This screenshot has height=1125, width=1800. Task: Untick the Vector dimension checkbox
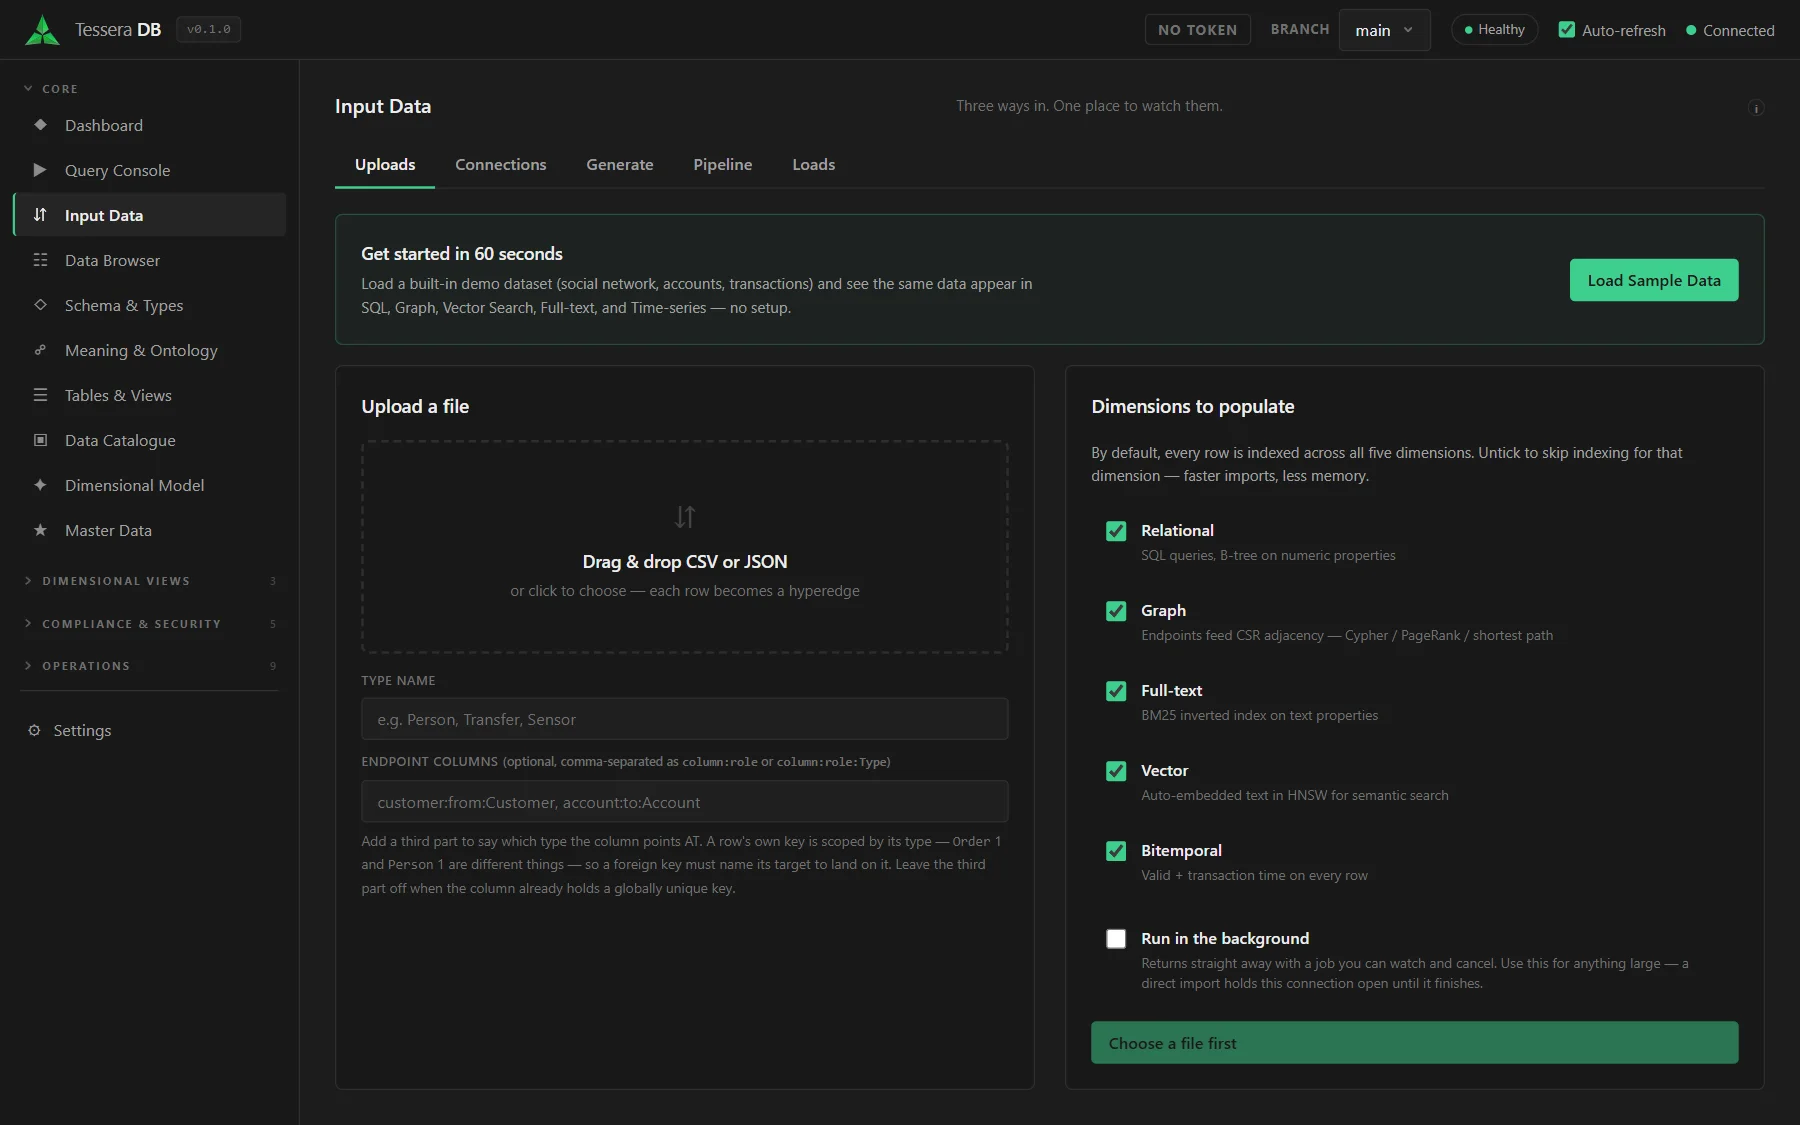[x=1116, y=771]
